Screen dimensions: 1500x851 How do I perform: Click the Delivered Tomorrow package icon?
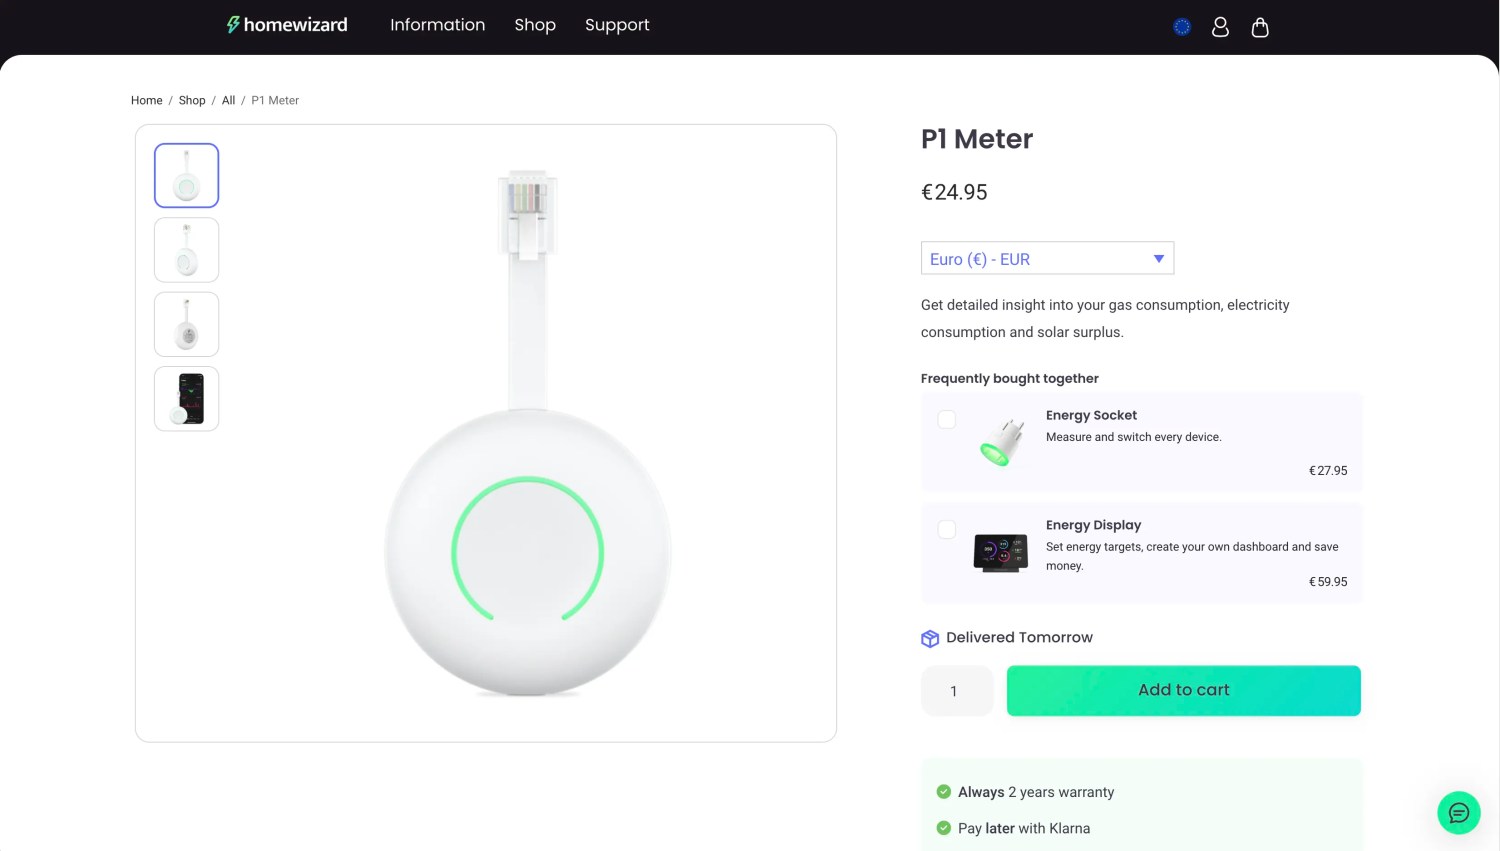(930, 638)
